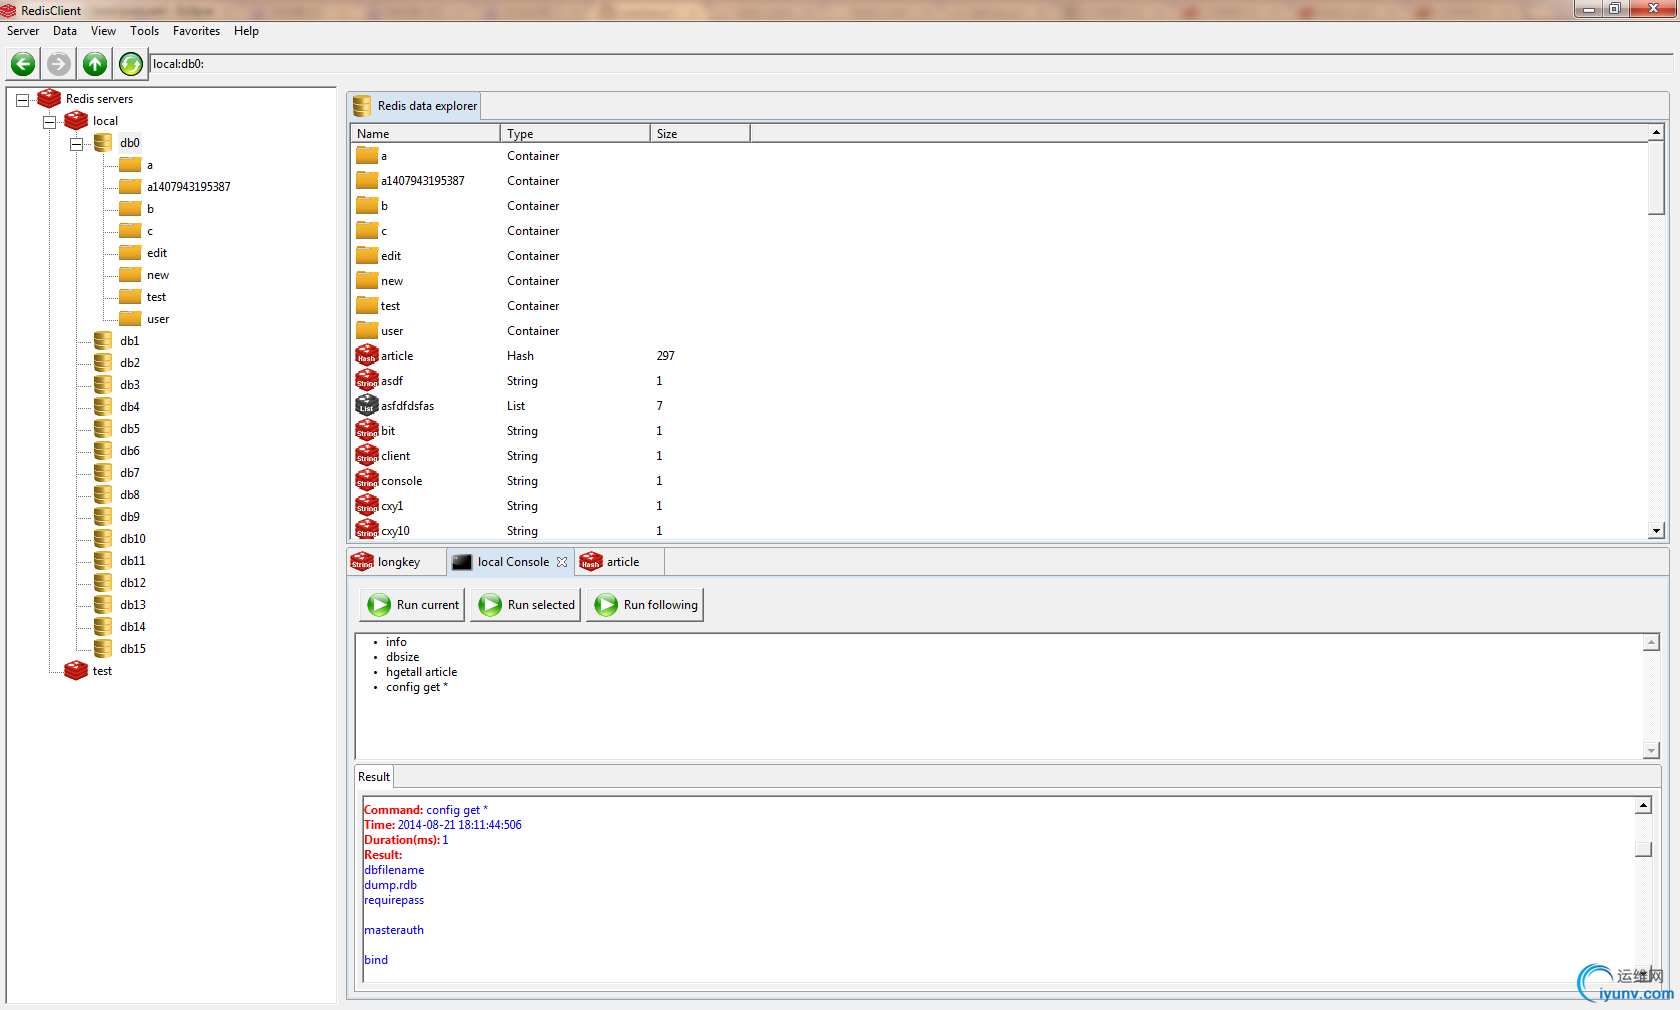Viewport: 1680px width, 1010px height.
Task: Select the 'hgetall article' command line
Action: point(422,672)
